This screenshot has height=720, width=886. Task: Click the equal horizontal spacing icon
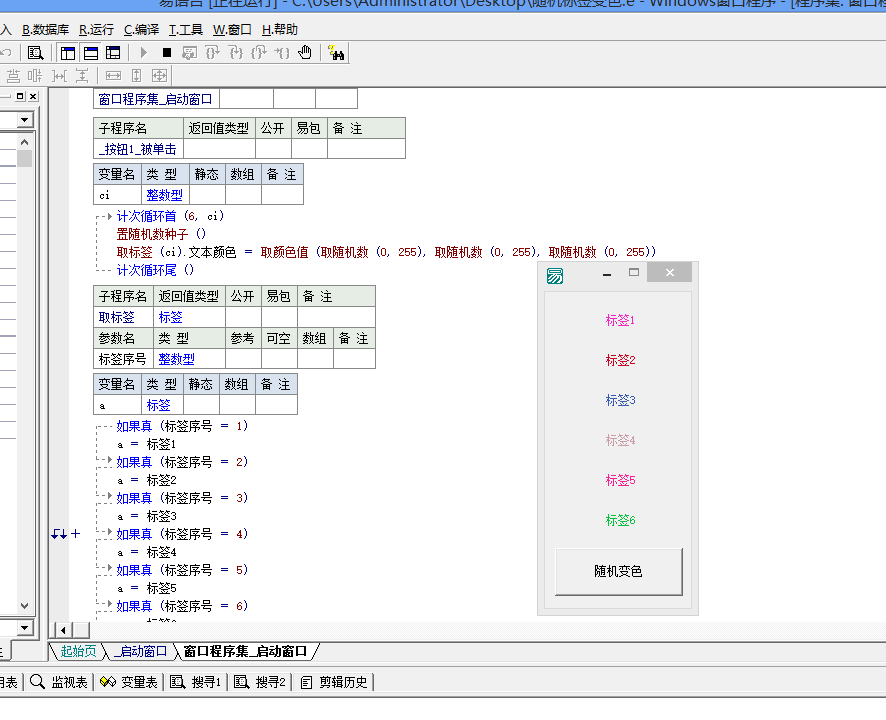[59, 76]
